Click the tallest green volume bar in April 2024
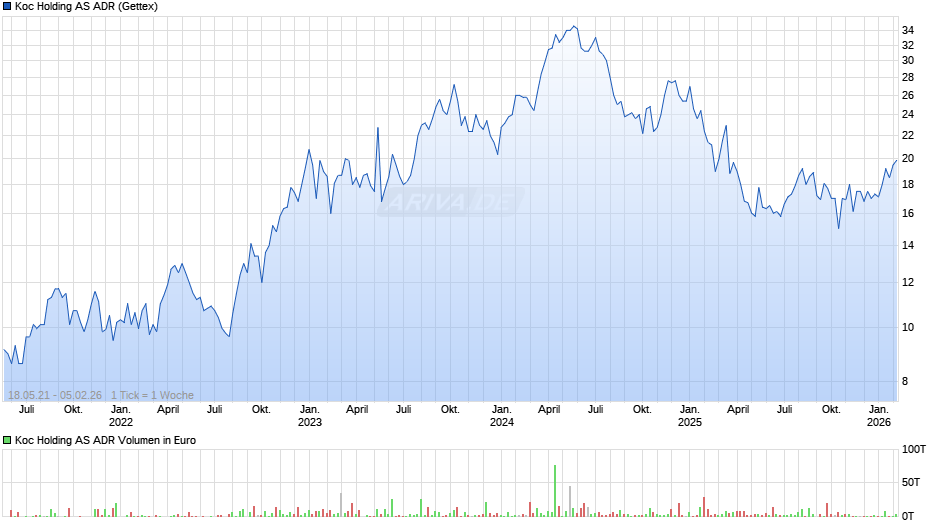 coord(555,491)
